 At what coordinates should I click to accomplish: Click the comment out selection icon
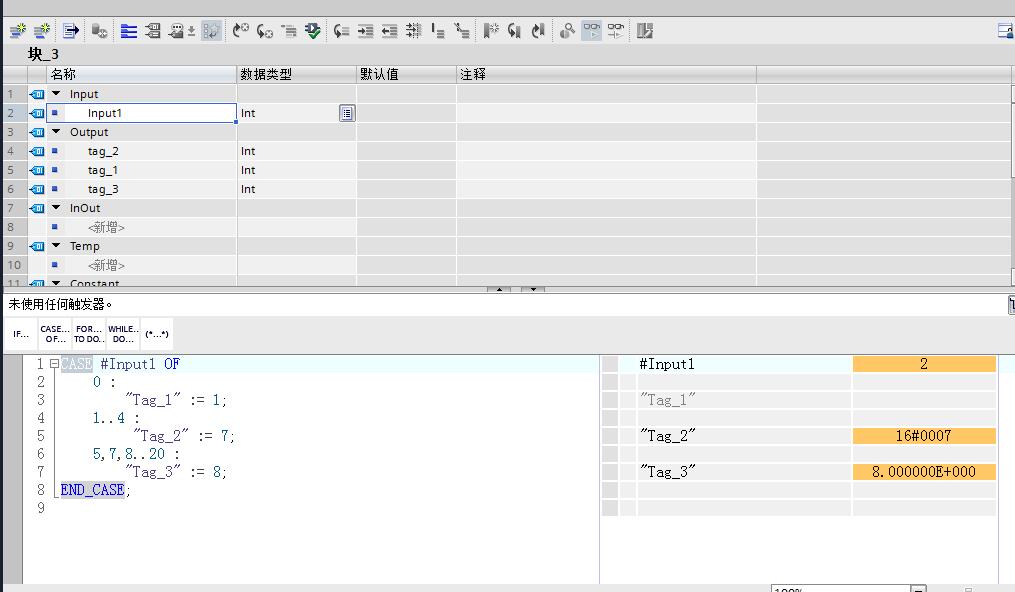click(438, 30)
